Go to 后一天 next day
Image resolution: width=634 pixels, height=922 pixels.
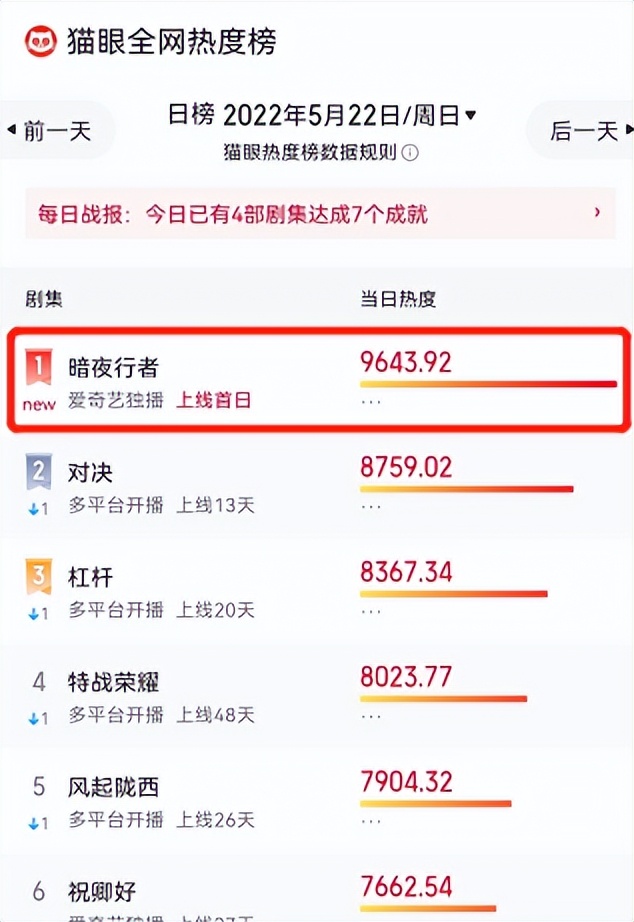click(x=590, y=131)
